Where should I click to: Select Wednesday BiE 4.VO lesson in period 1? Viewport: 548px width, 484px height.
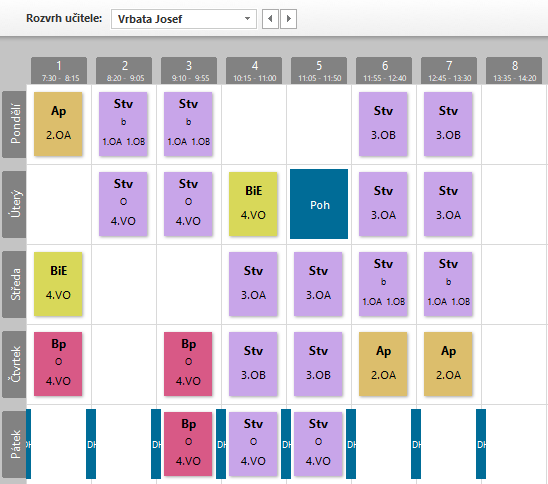coord(58,284)
